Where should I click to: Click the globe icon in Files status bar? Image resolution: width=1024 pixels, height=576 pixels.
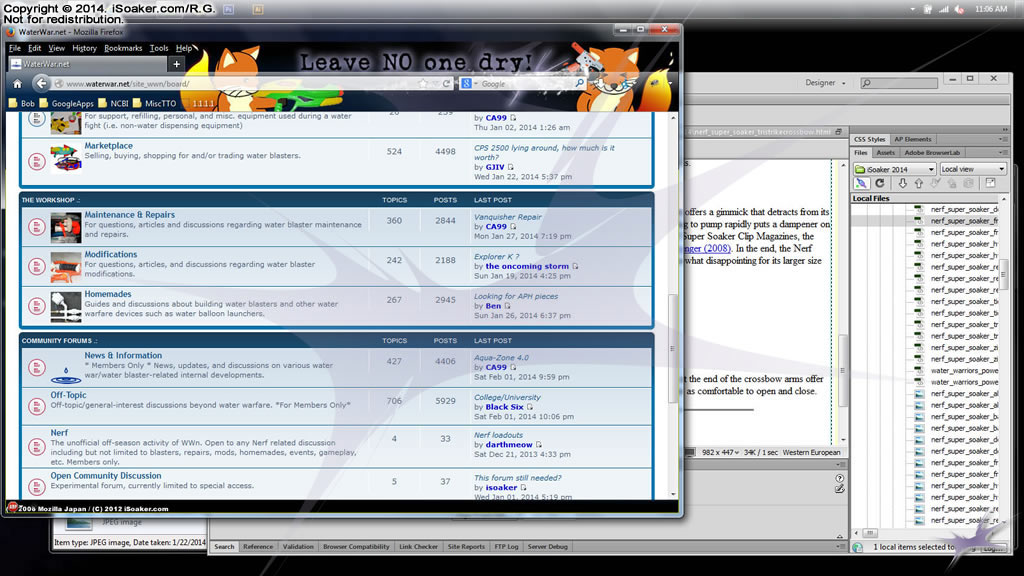[857, 547]
